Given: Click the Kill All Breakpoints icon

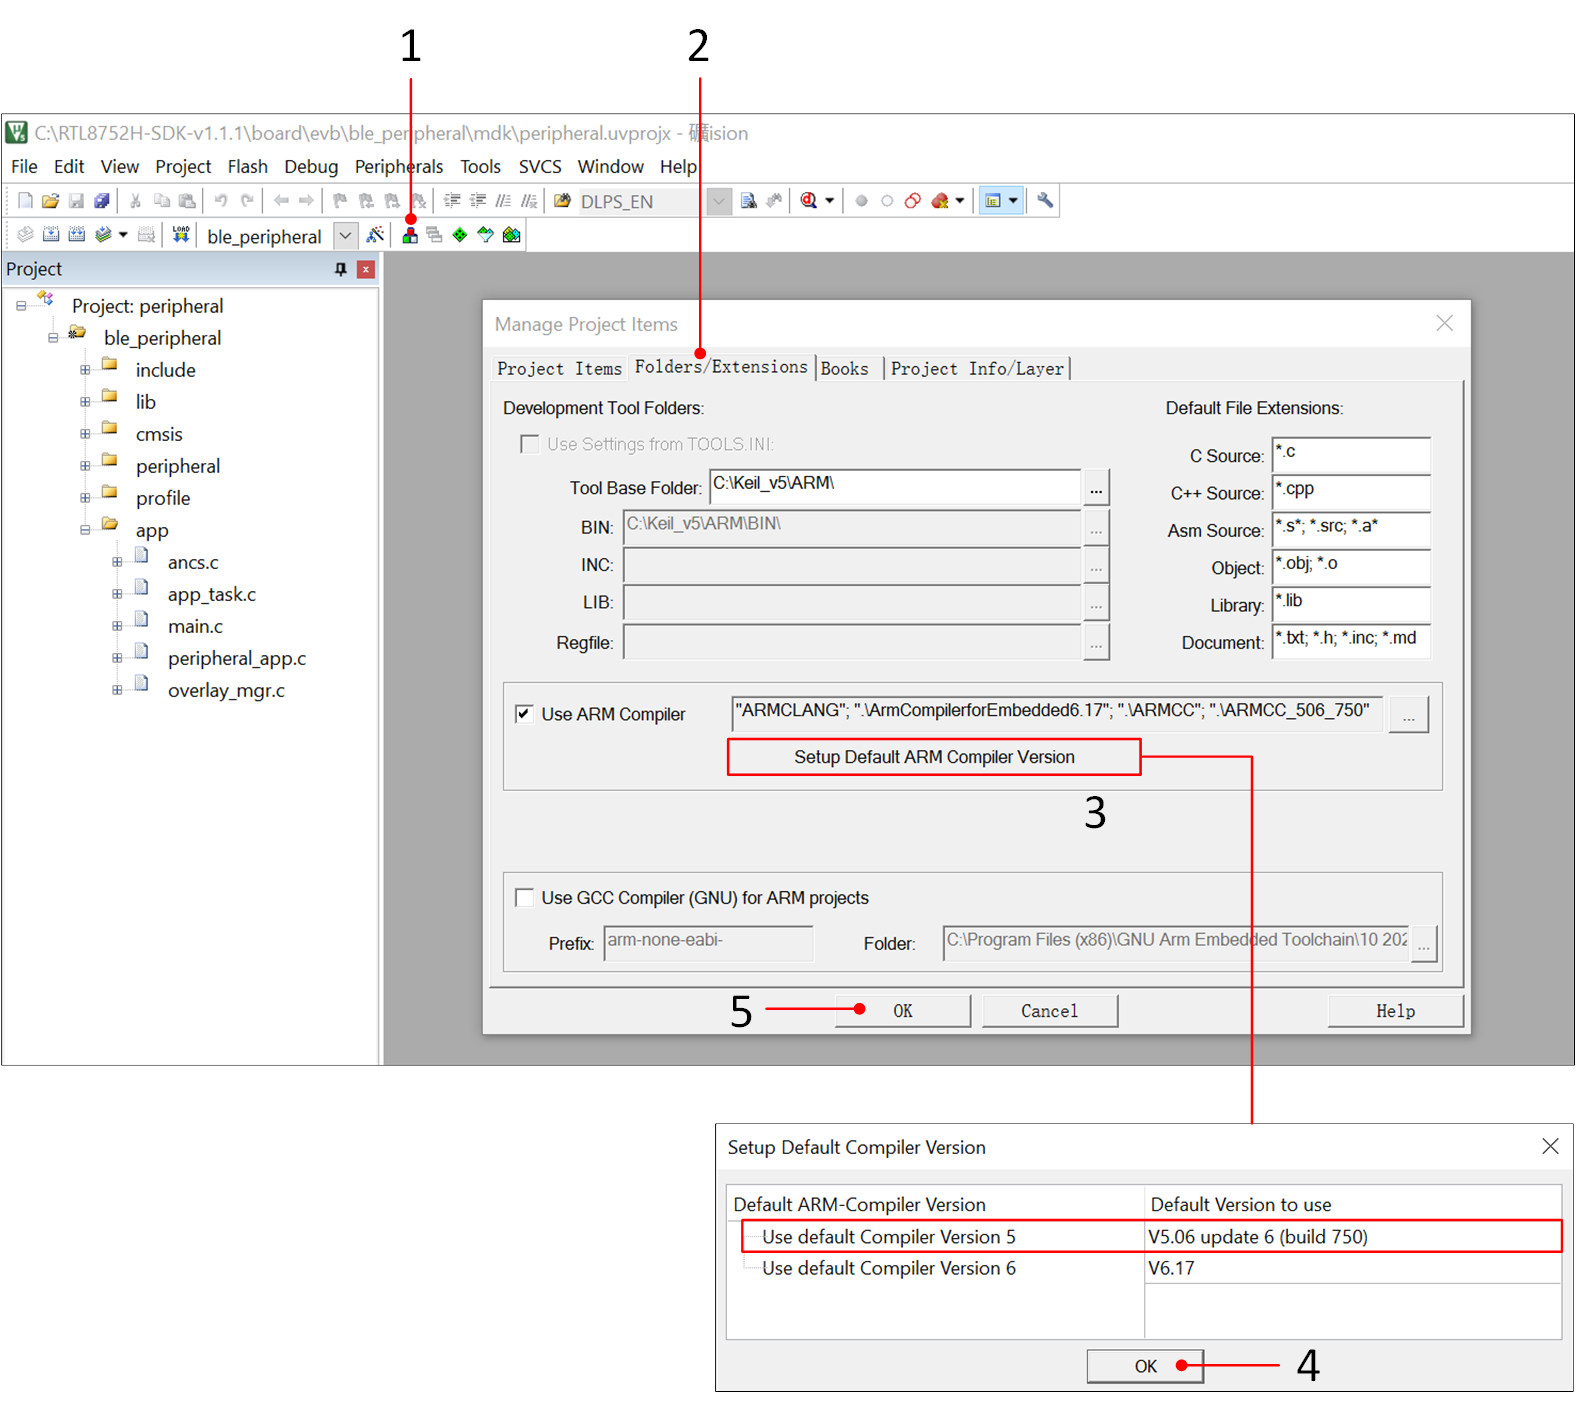Looking at the screenshot, I should pyautogui.click(x=939, y=201).
